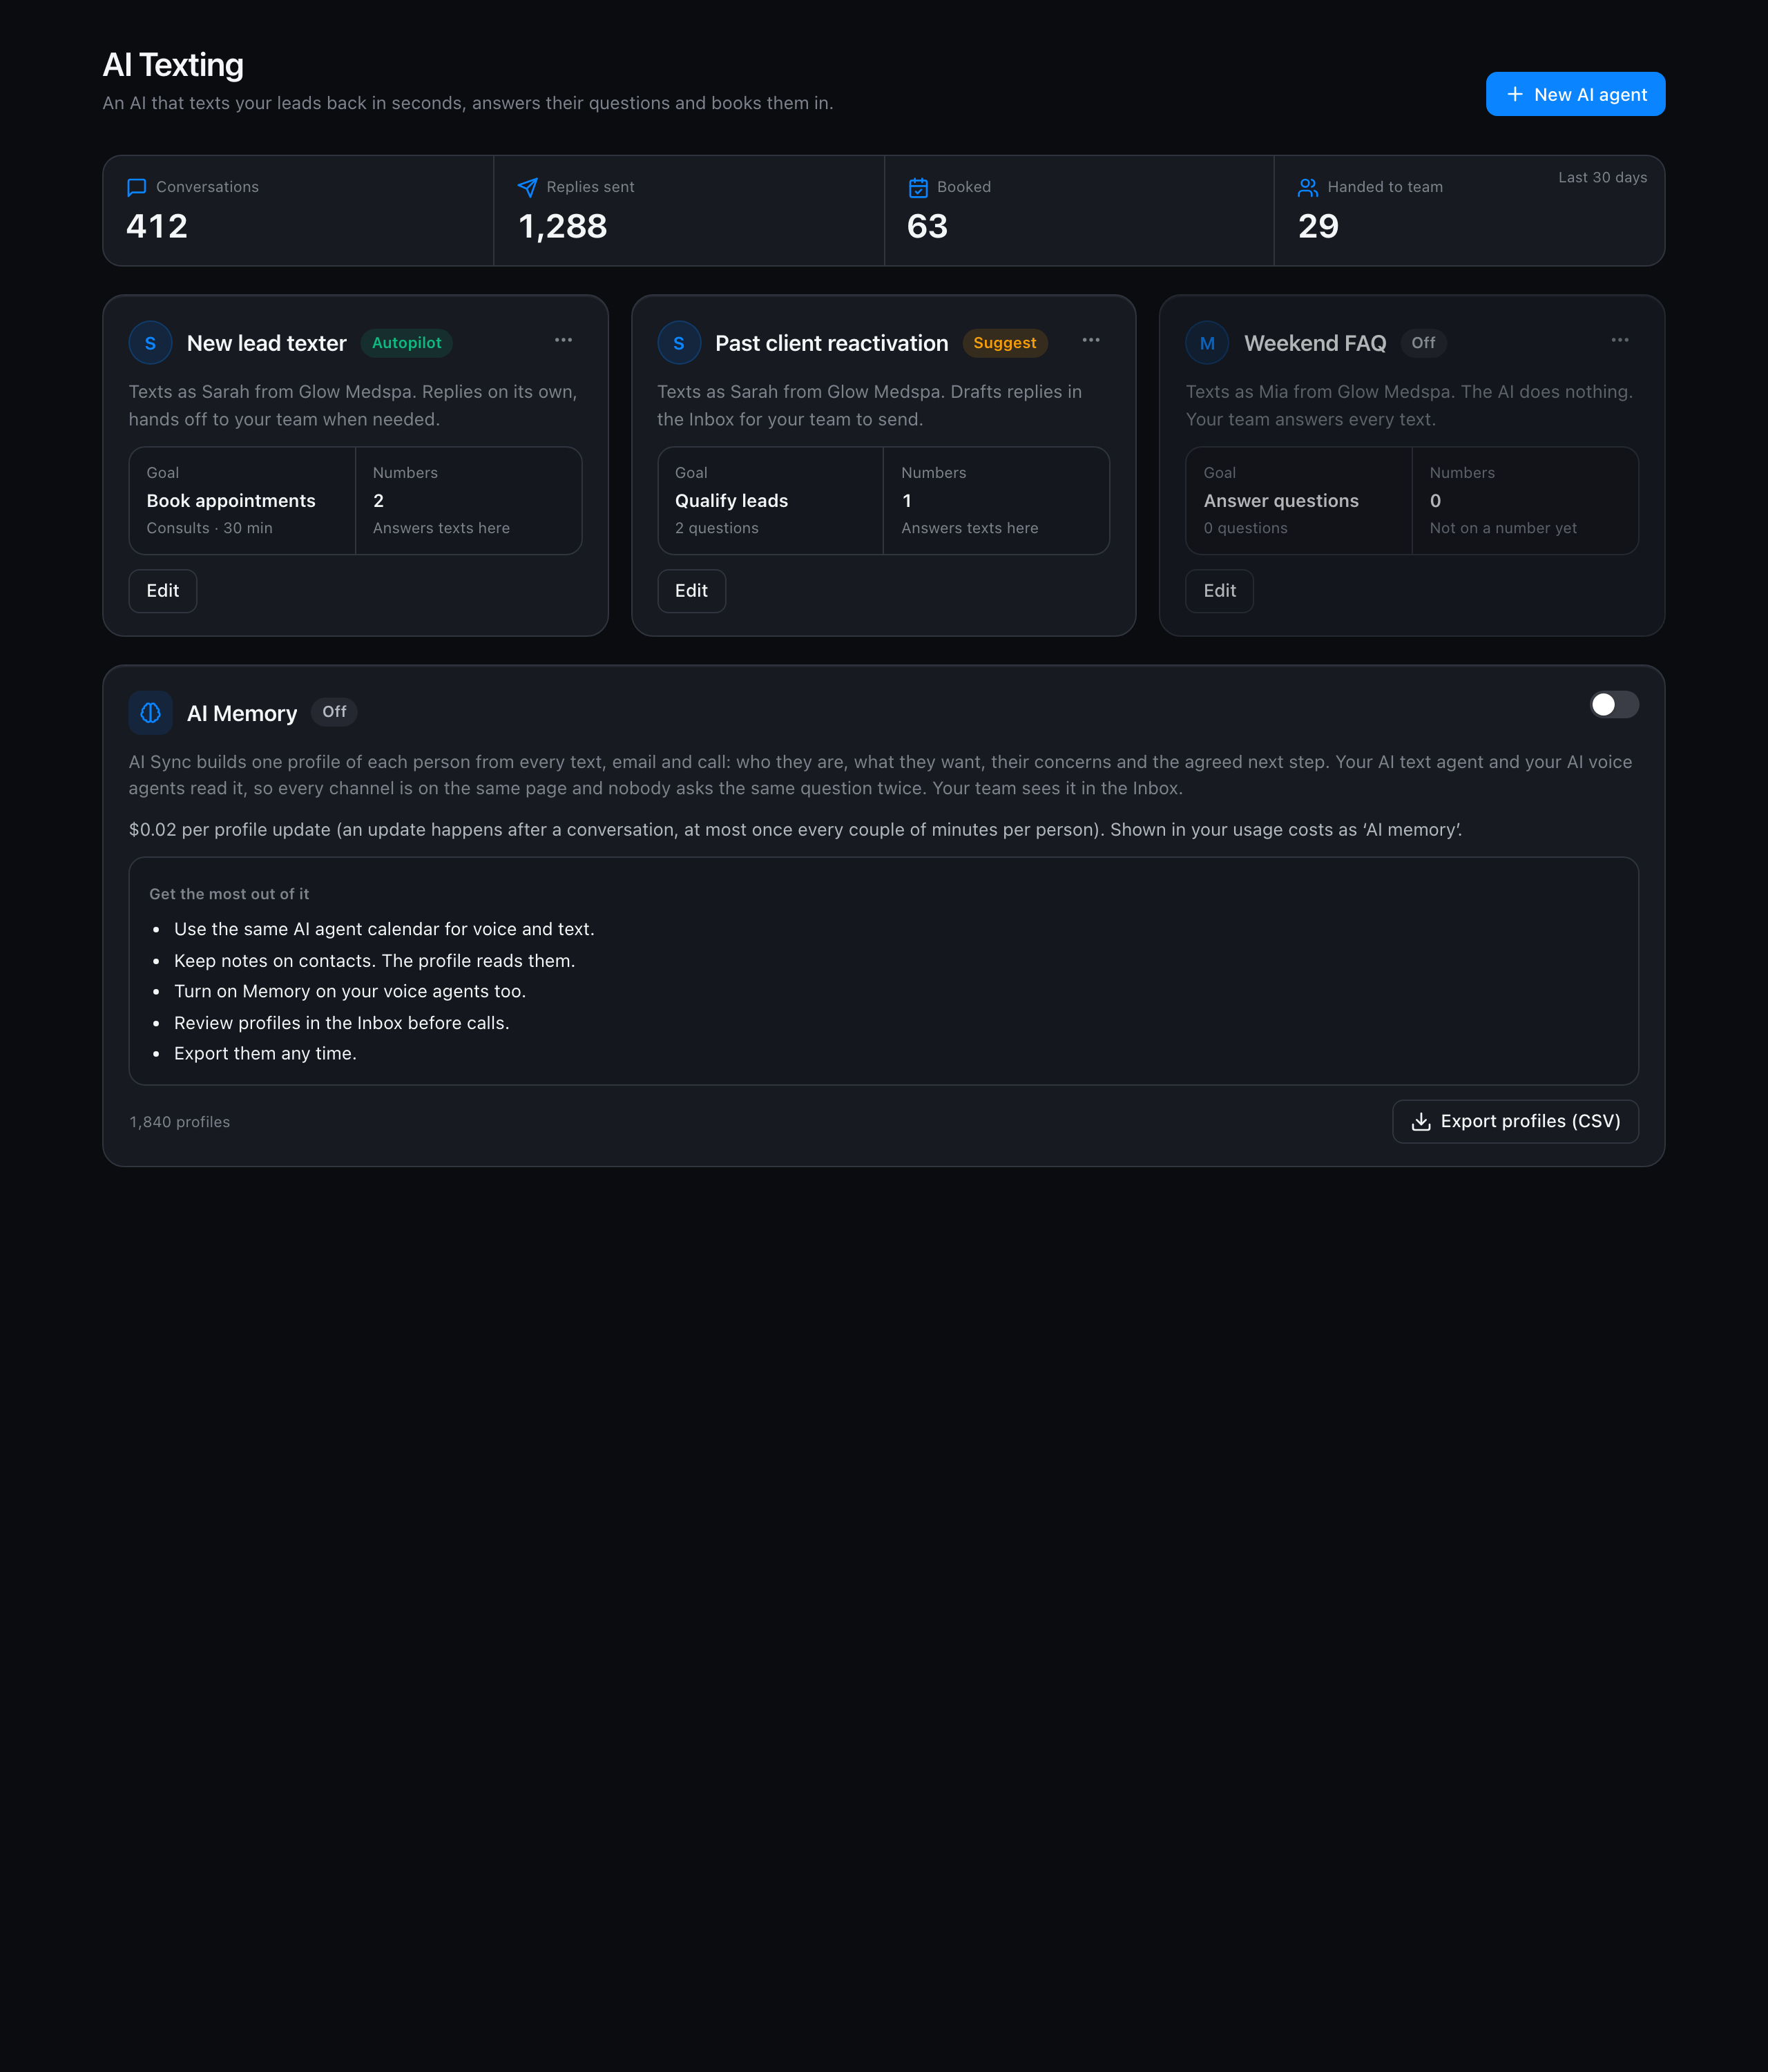This screenshot has height=2072, width=1768.
Task: Click the Replies sent paper plane icon
Action: point(527,187)
